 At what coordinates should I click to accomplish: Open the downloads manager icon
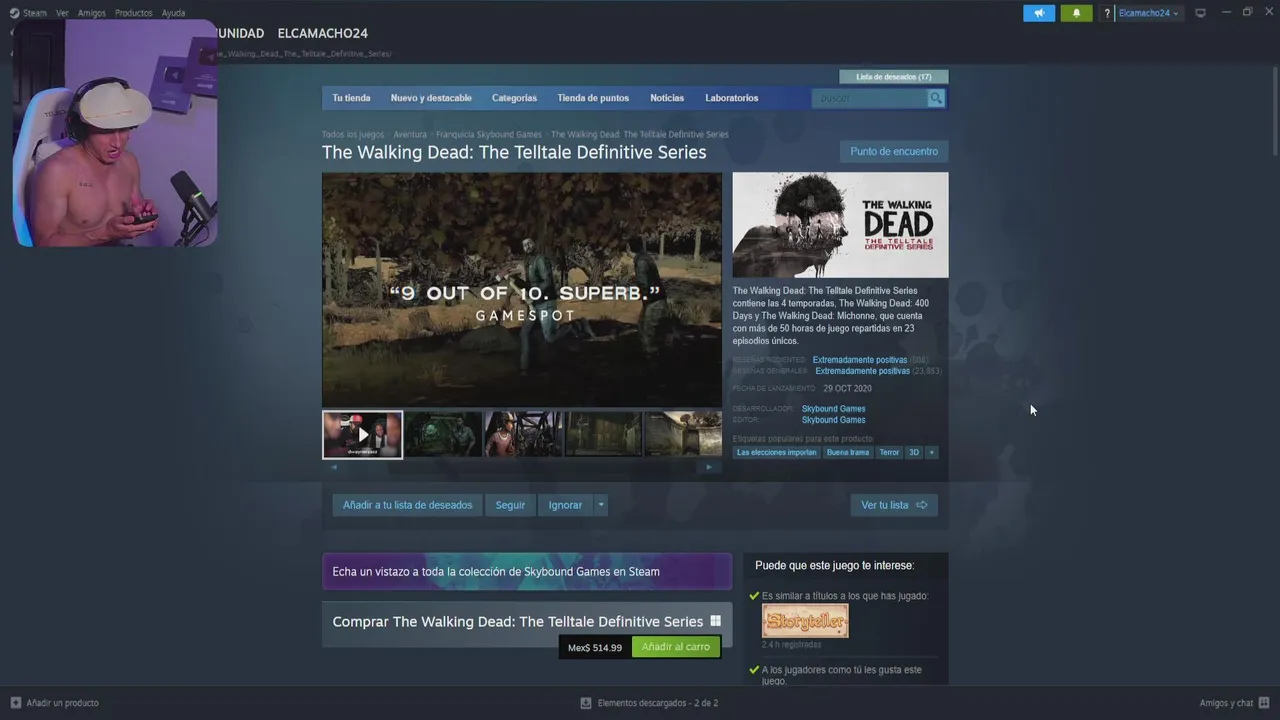pyautogui.click(x=586, y=703)
